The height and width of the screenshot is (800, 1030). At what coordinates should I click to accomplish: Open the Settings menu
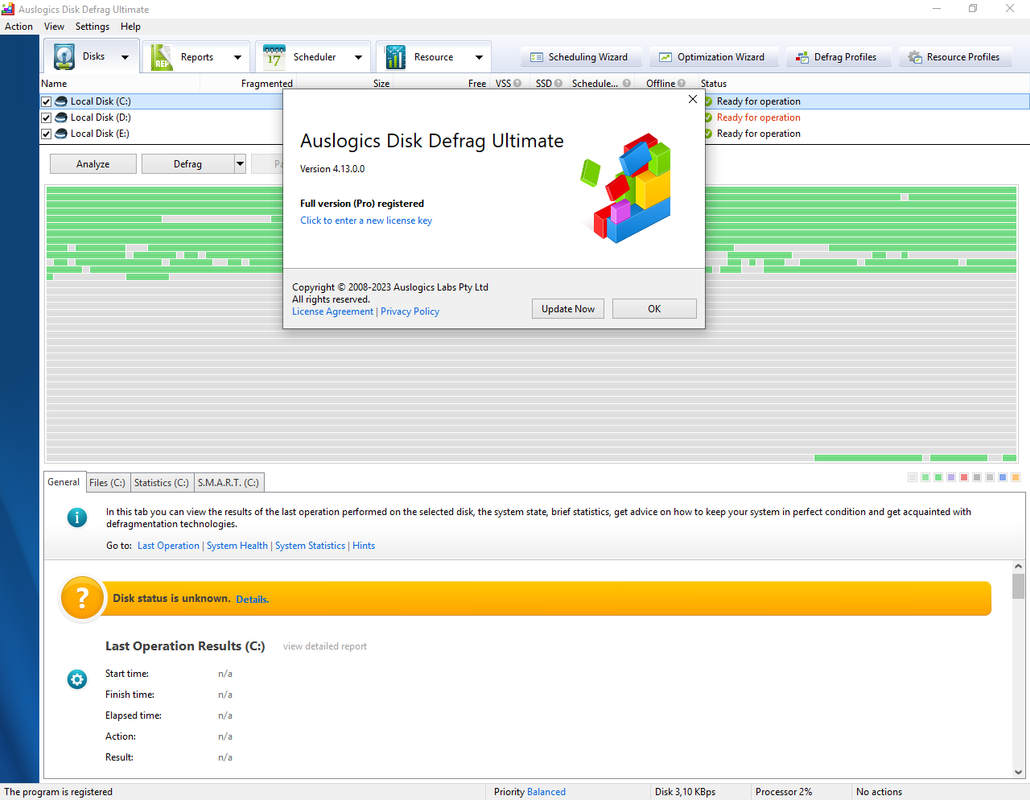coord(92,26)
